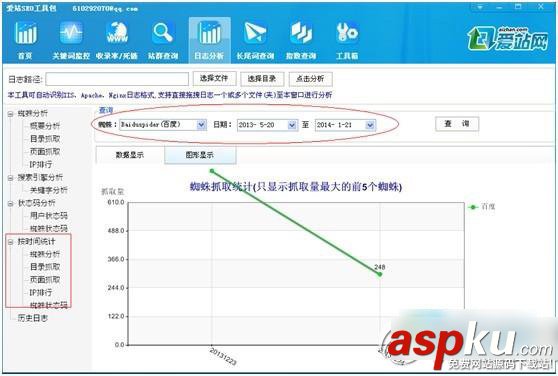Switch to the 数据显示 tab

(130, 155)
